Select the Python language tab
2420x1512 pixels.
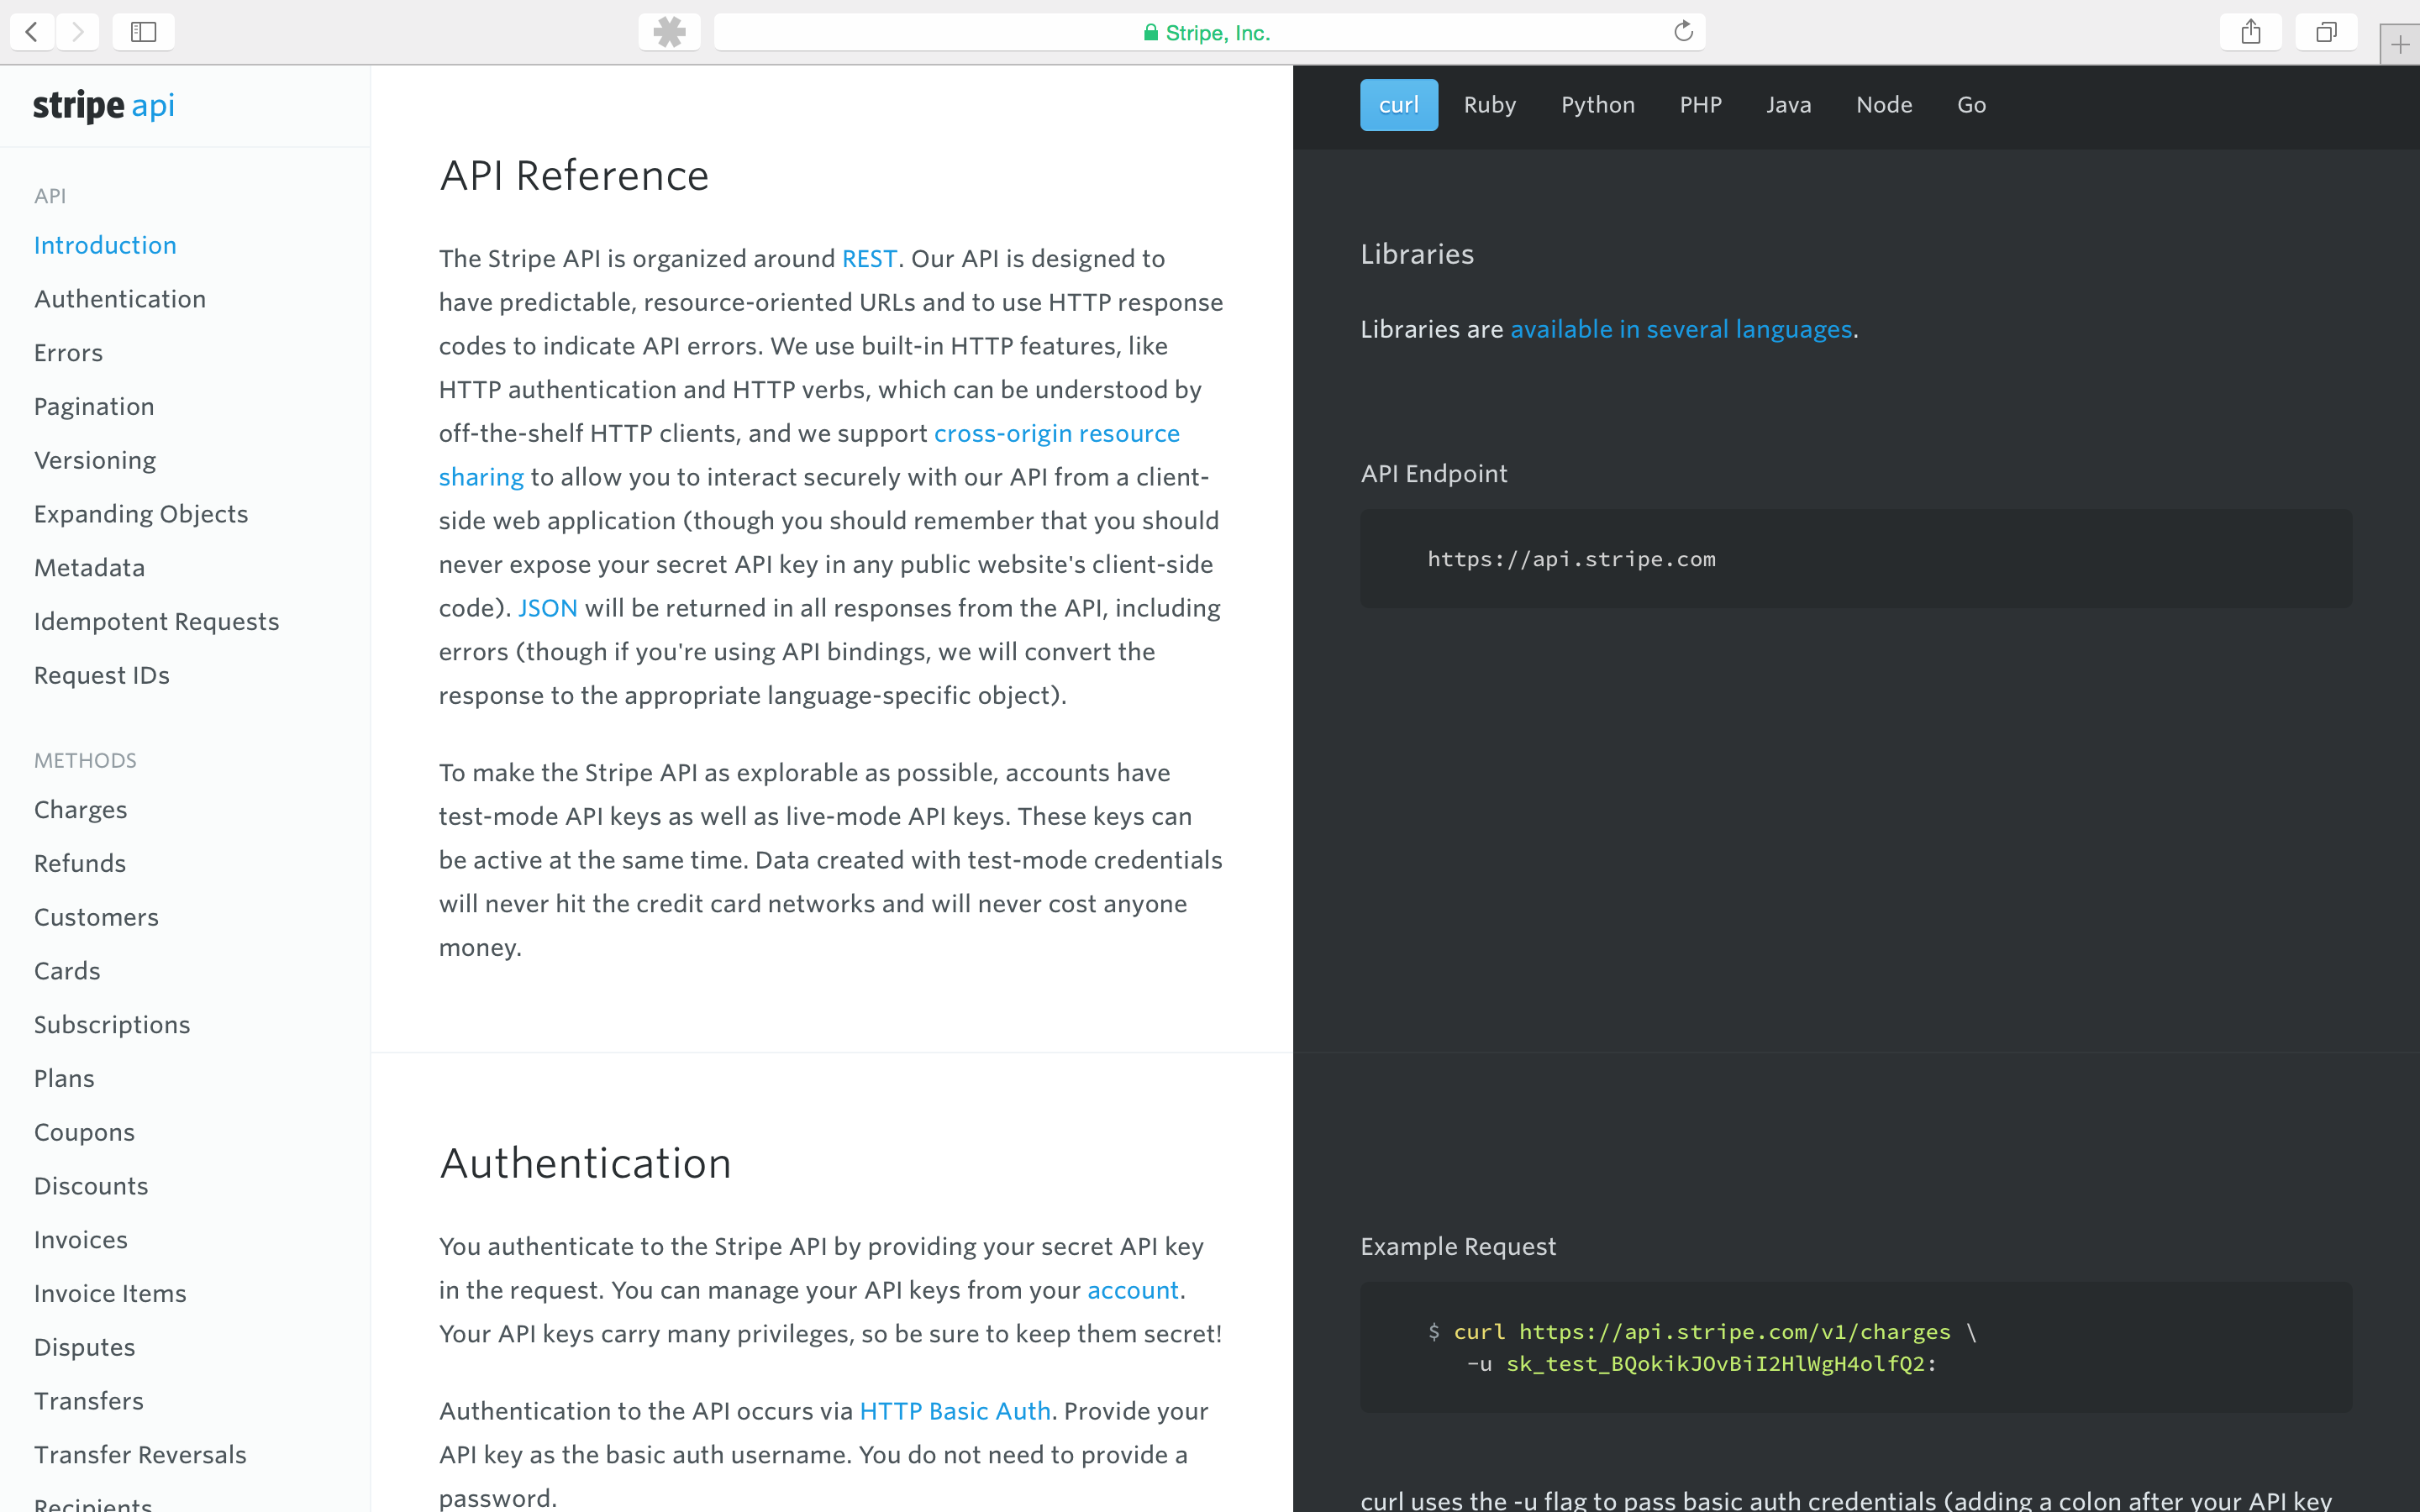(1597, 105)
